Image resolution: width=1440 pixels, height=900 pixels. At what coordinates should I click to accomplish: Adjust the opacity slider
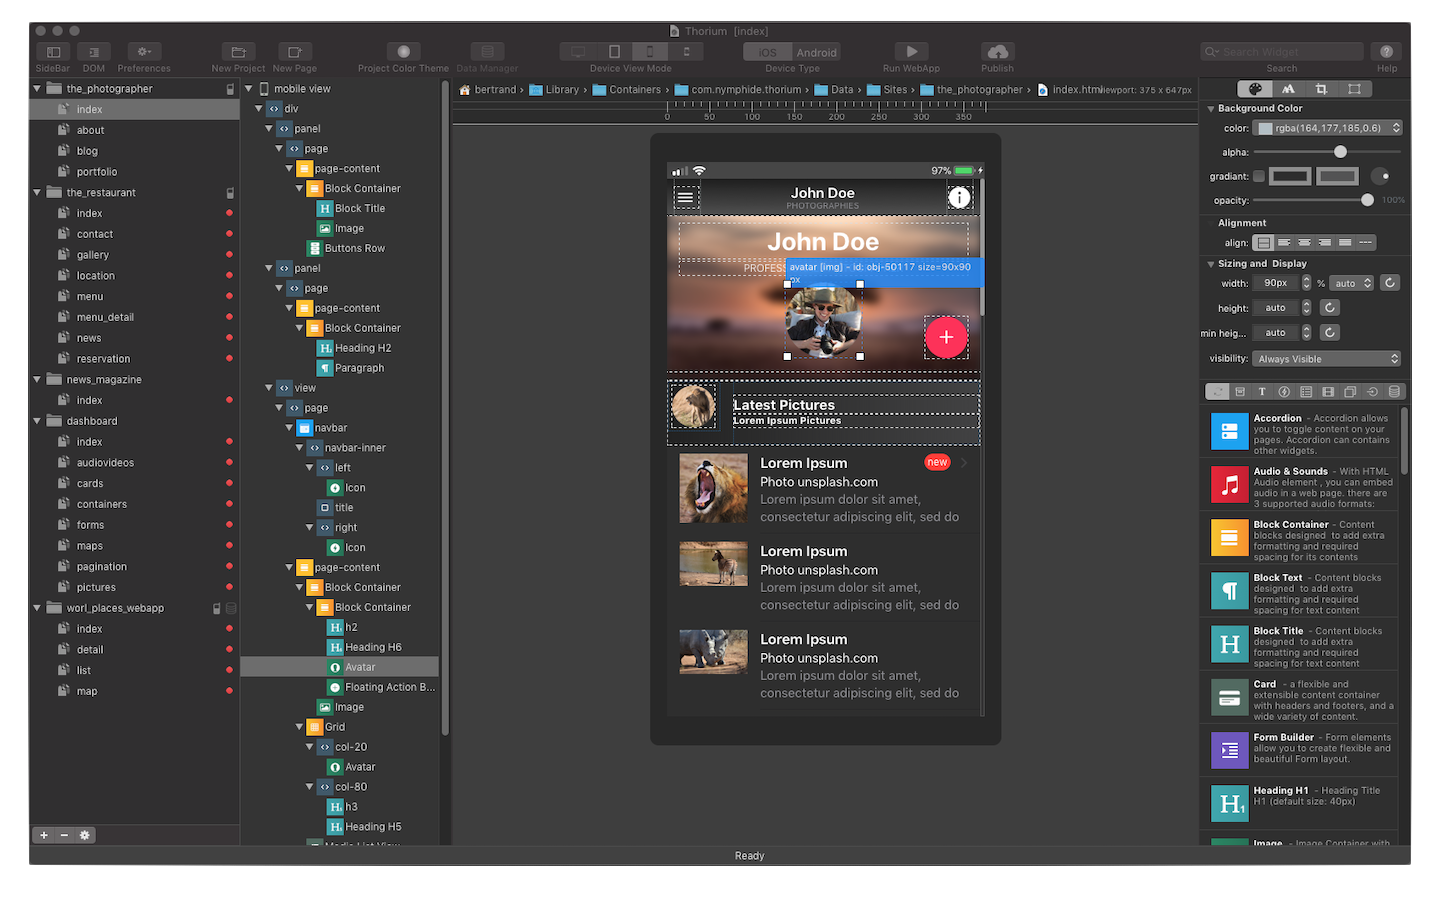[x=1367, y=200]
